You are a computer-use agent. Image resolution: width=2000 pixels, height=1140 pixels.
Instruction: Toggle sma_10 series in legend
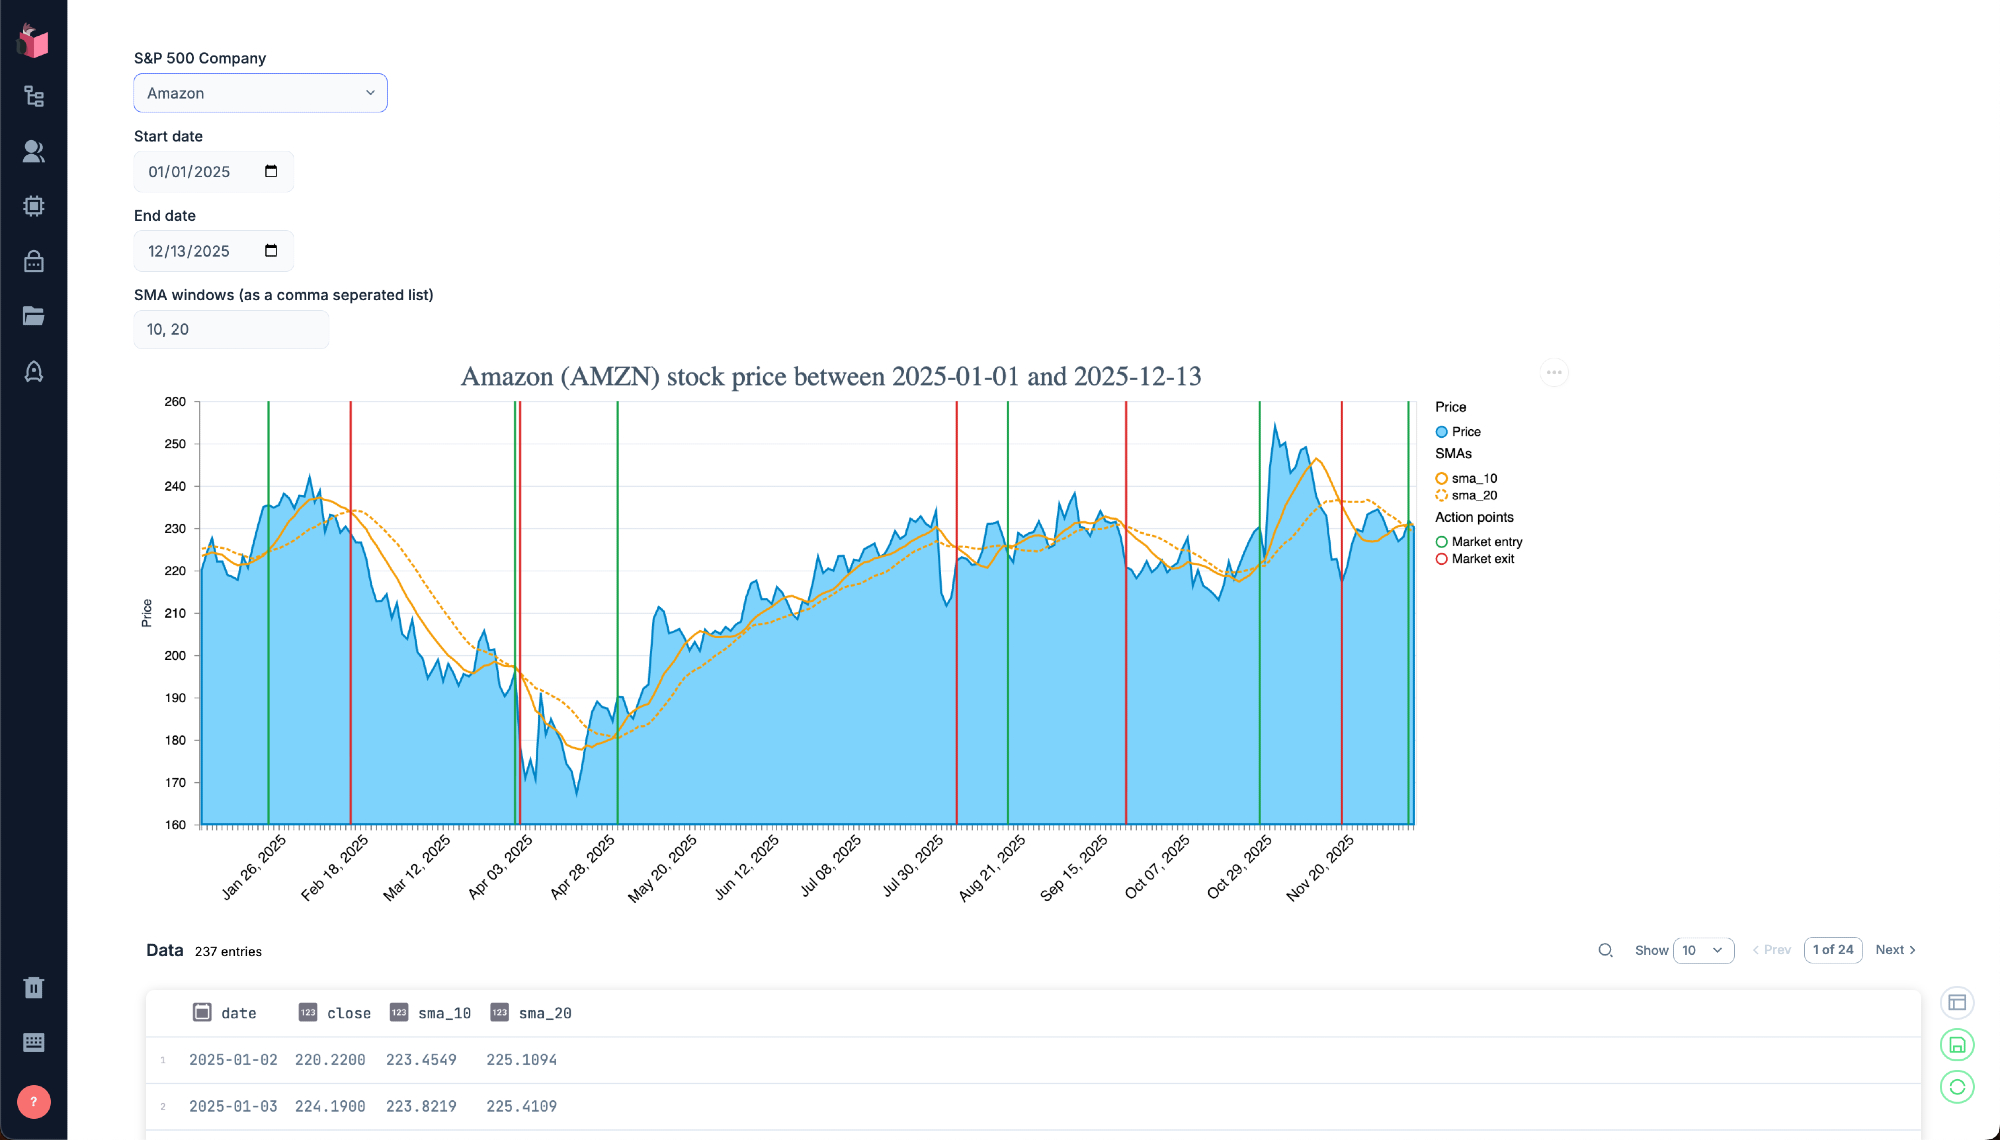pyautogui.click(x=1473, y=478)
